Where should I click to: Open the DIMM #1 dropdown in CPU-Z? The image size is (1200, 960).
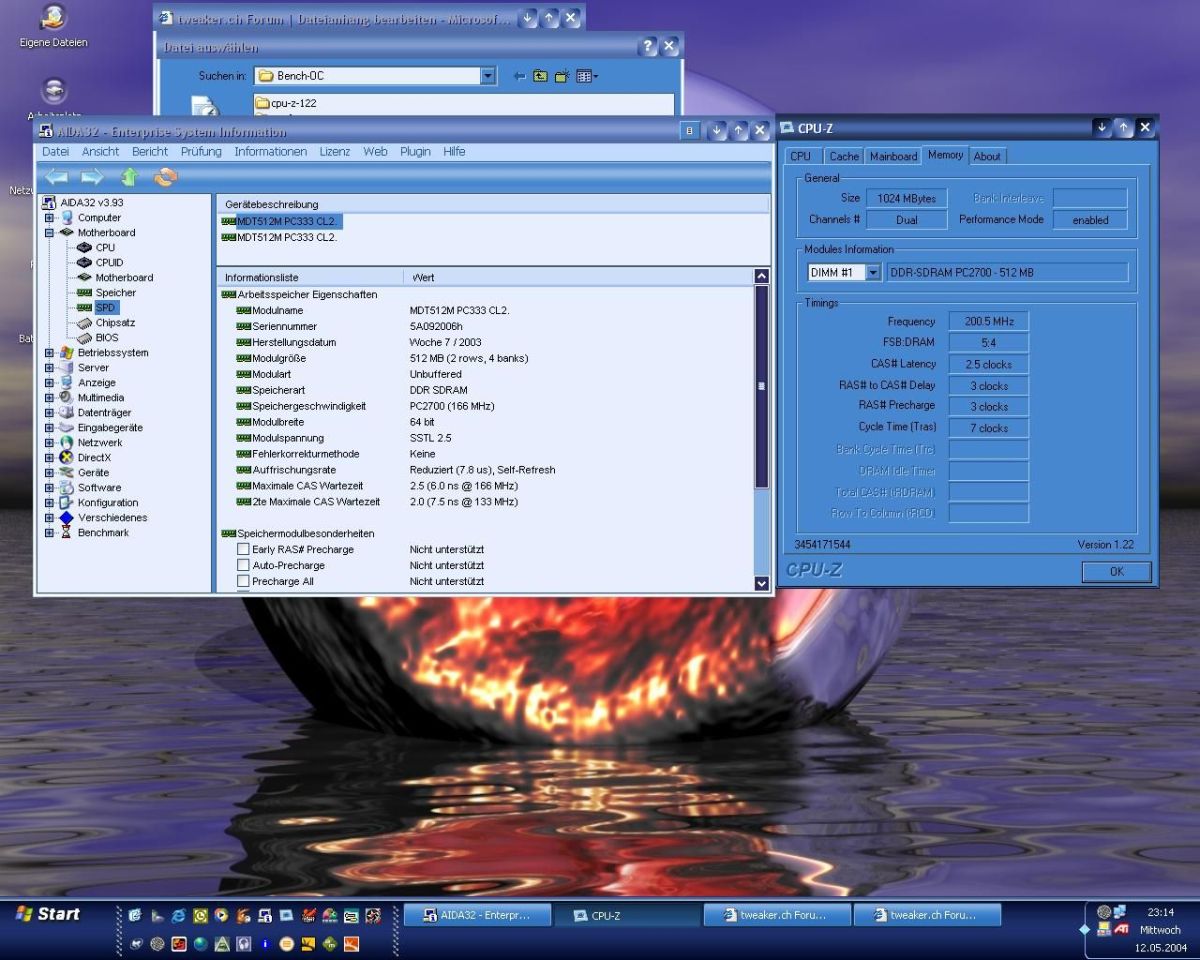tap(872, 273)
